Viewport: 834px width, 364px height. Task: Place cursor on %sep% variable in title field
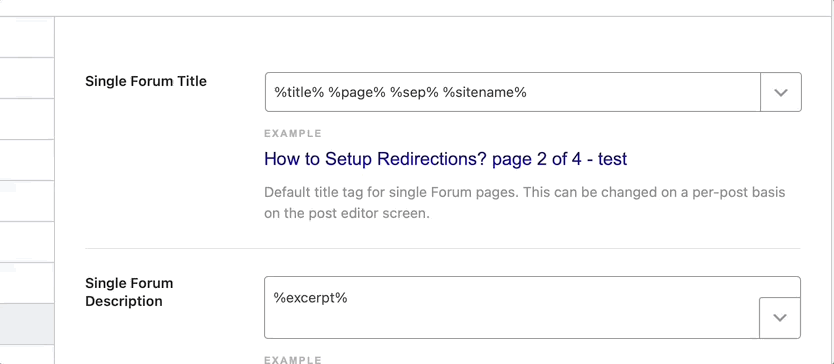pos(414,93)
